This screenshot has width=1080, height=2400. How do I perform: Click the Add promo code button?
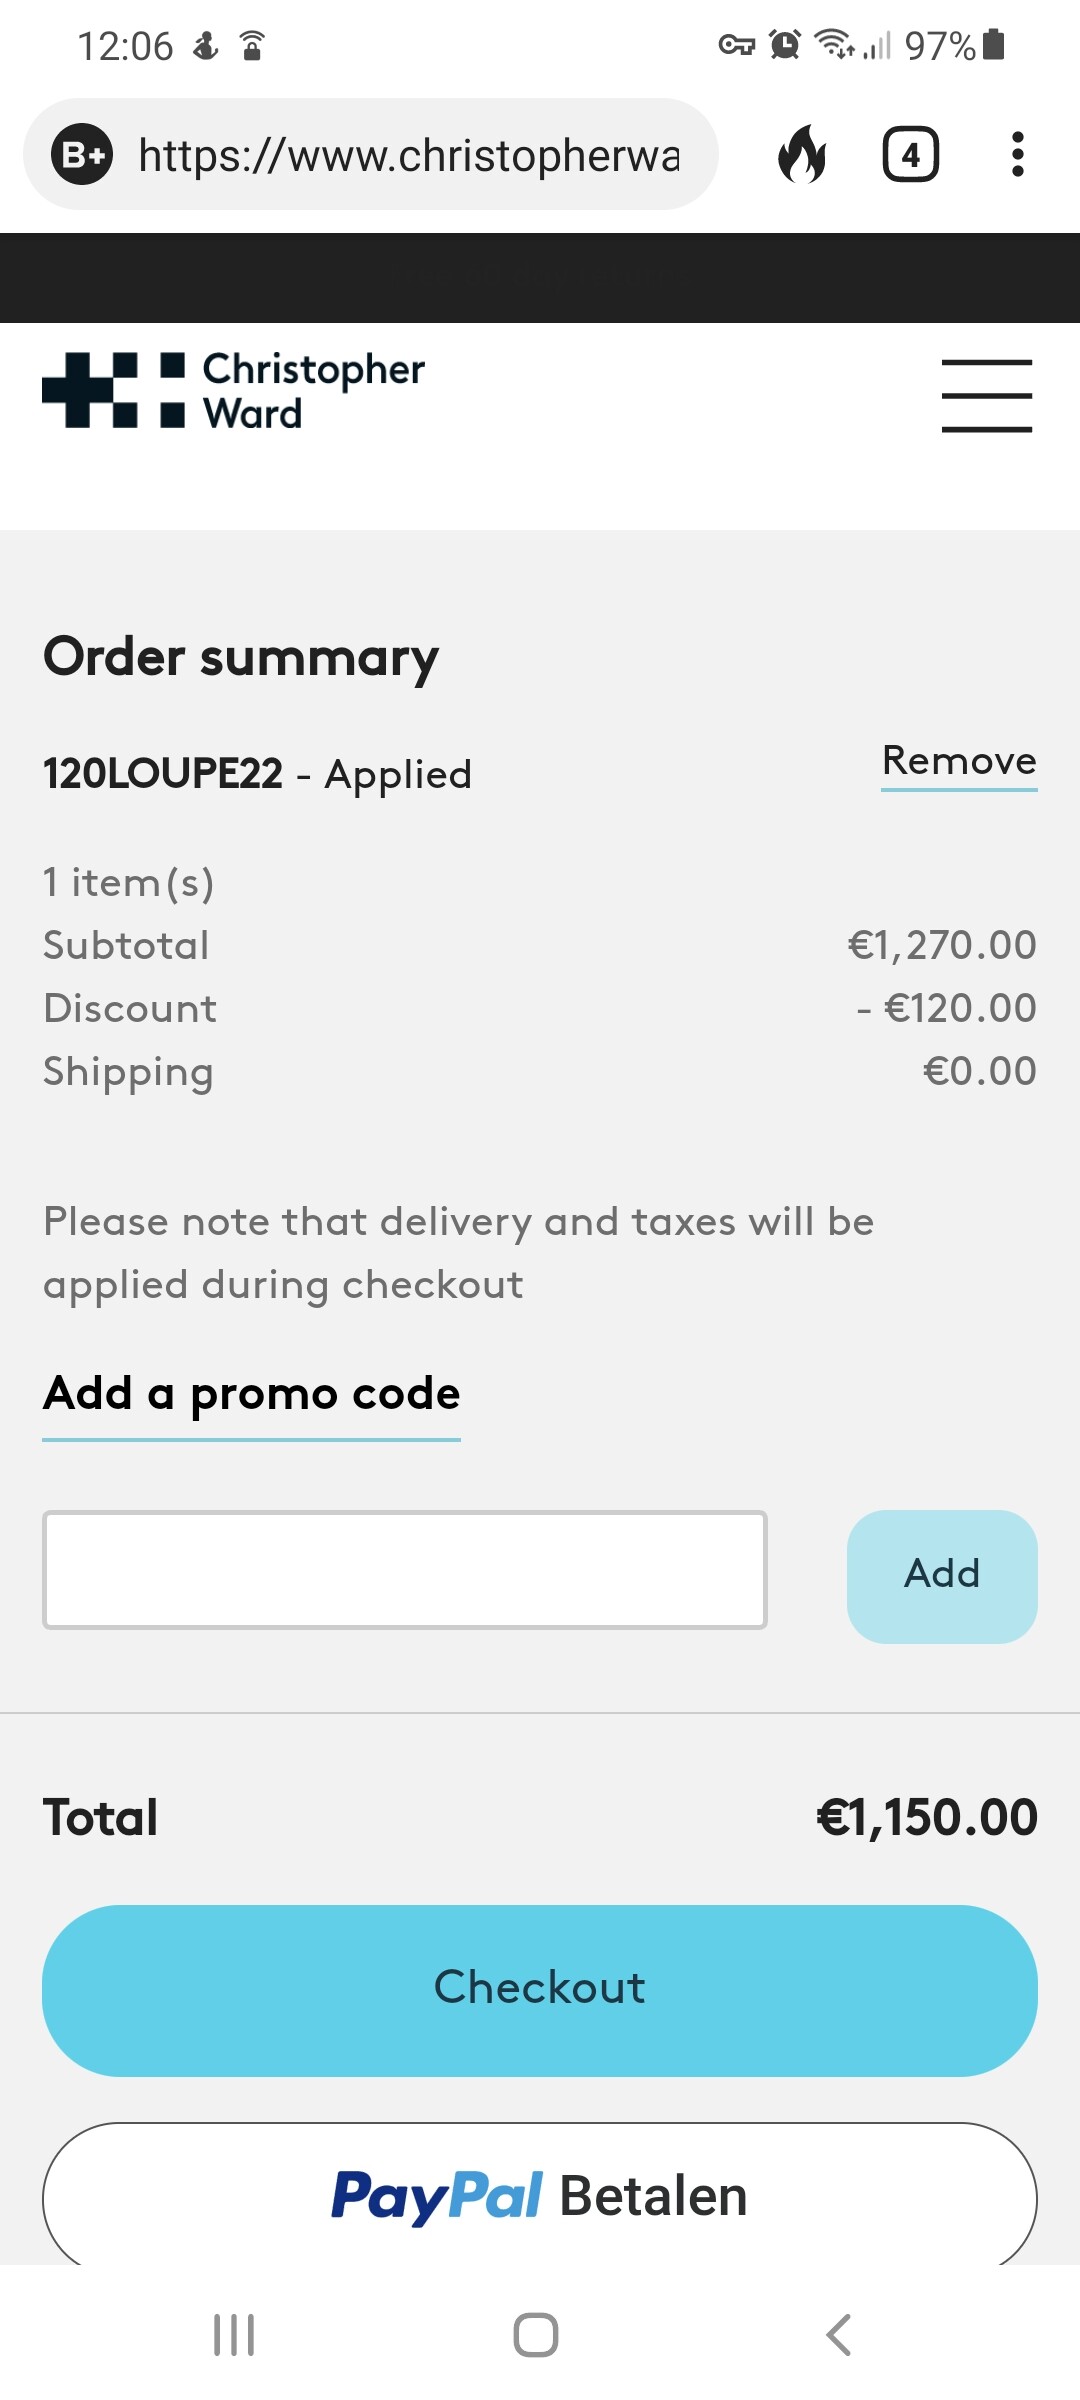click(942, 1576)
